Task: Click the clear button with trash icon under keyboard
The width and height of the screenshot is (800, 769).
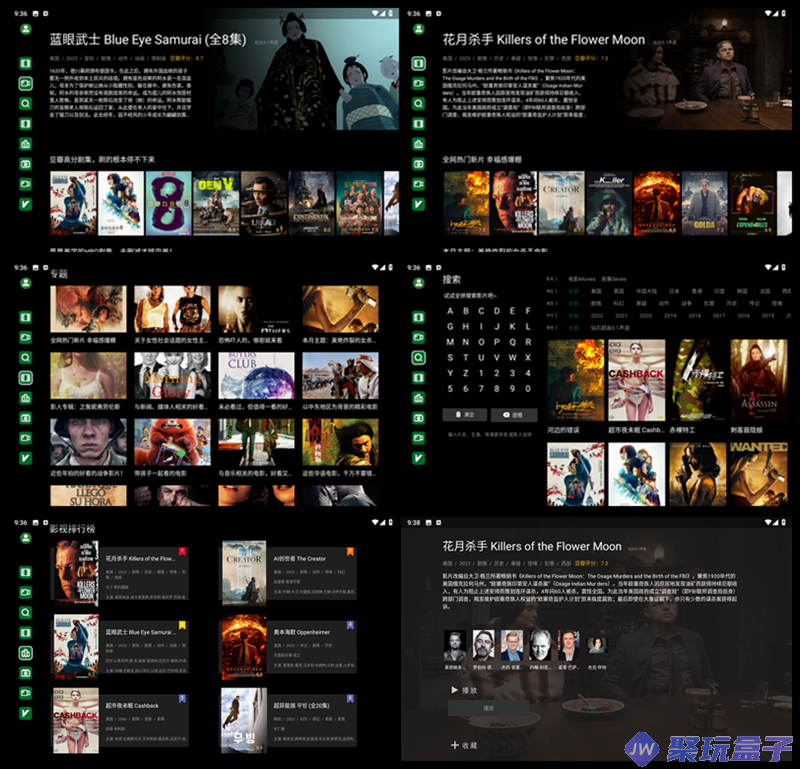Action: click(x=465, y=415)
